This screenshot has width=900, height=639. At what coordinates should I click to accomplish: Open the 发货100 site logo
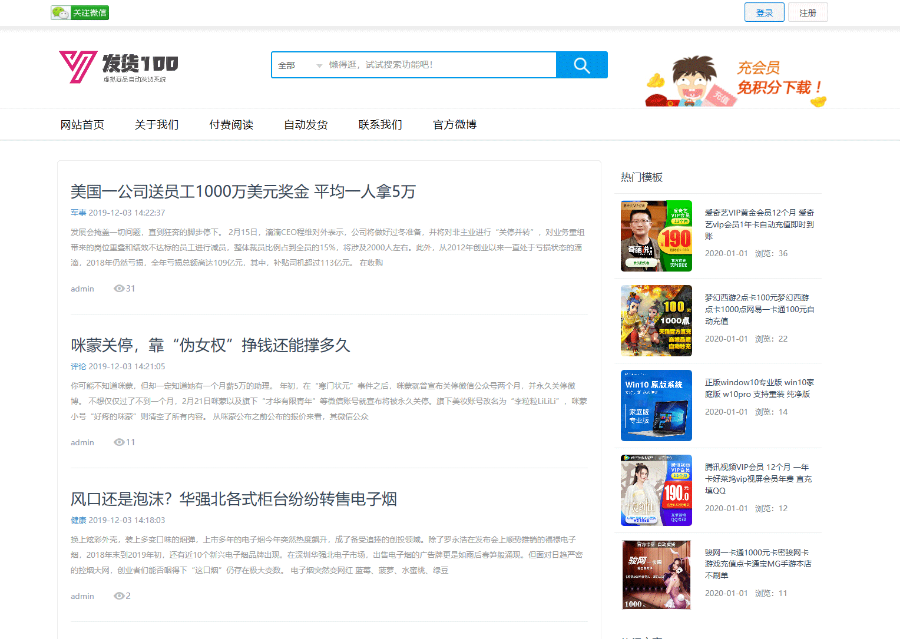[x=119, y=67]
